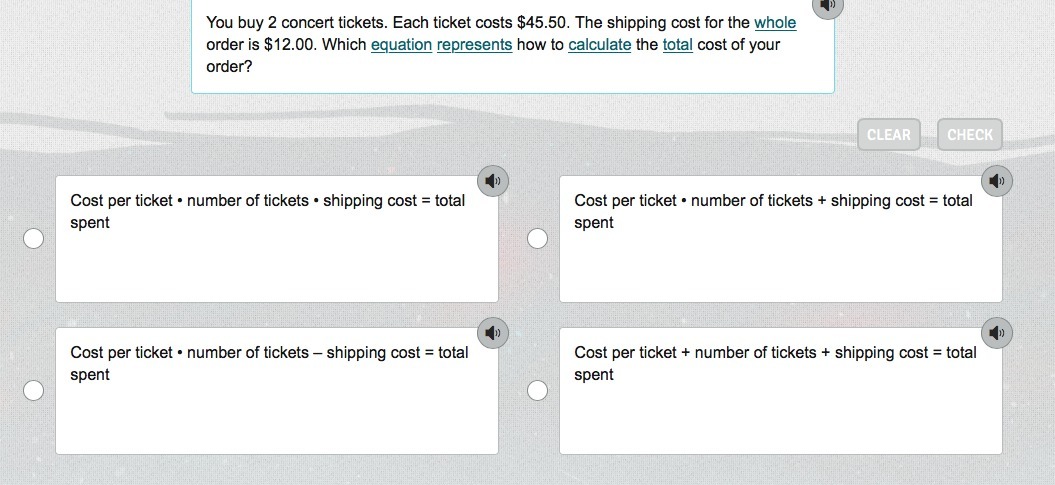Open the 'equation' vocabulary link
1055x485 pixels.
[401, 44]
